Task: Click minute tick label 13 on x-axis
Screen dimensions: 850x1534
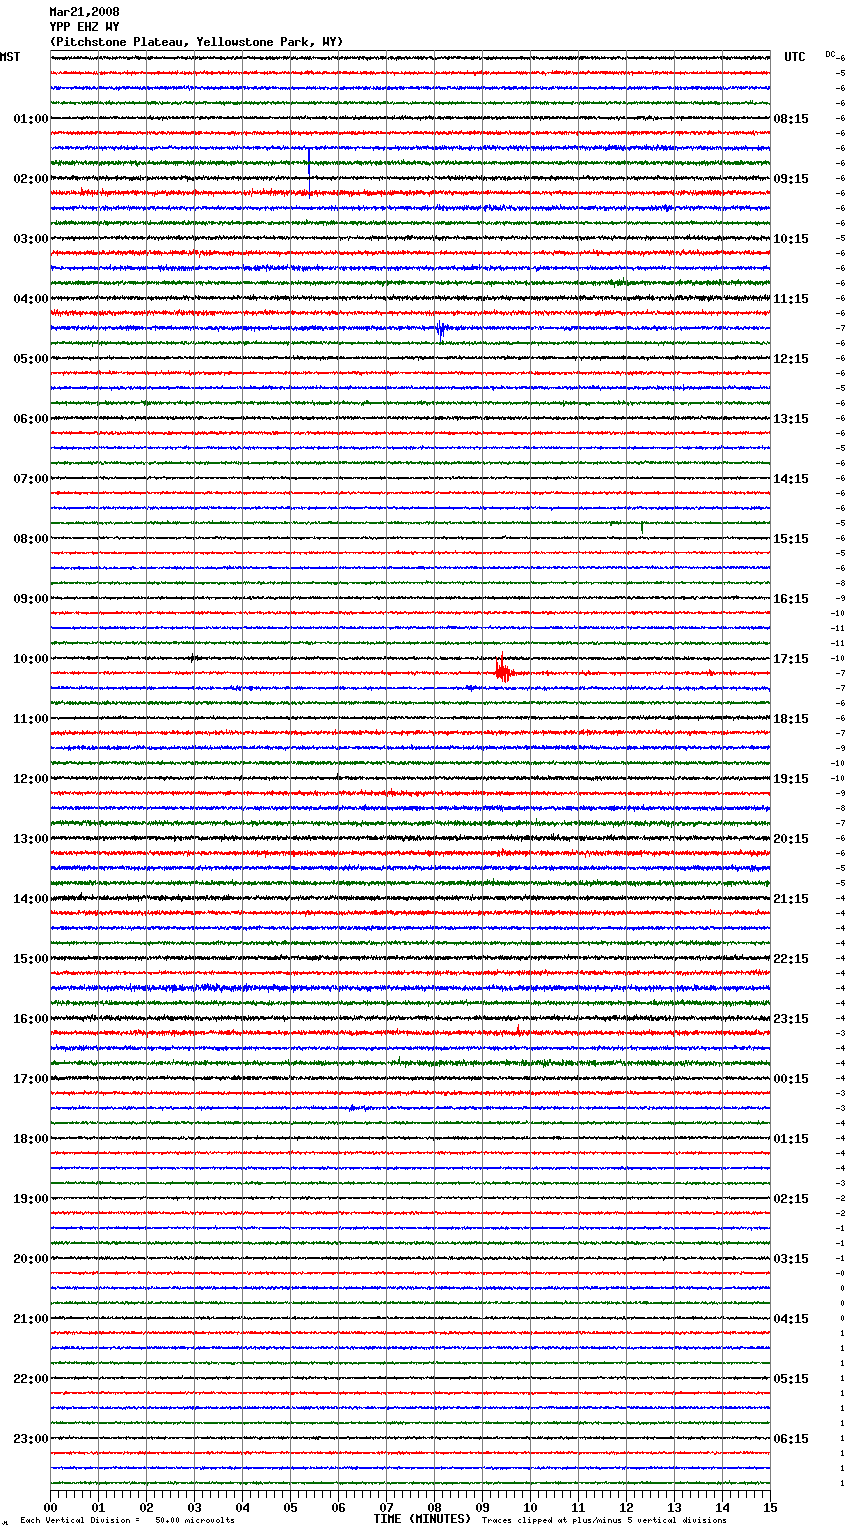Action: pos(674,1507)
